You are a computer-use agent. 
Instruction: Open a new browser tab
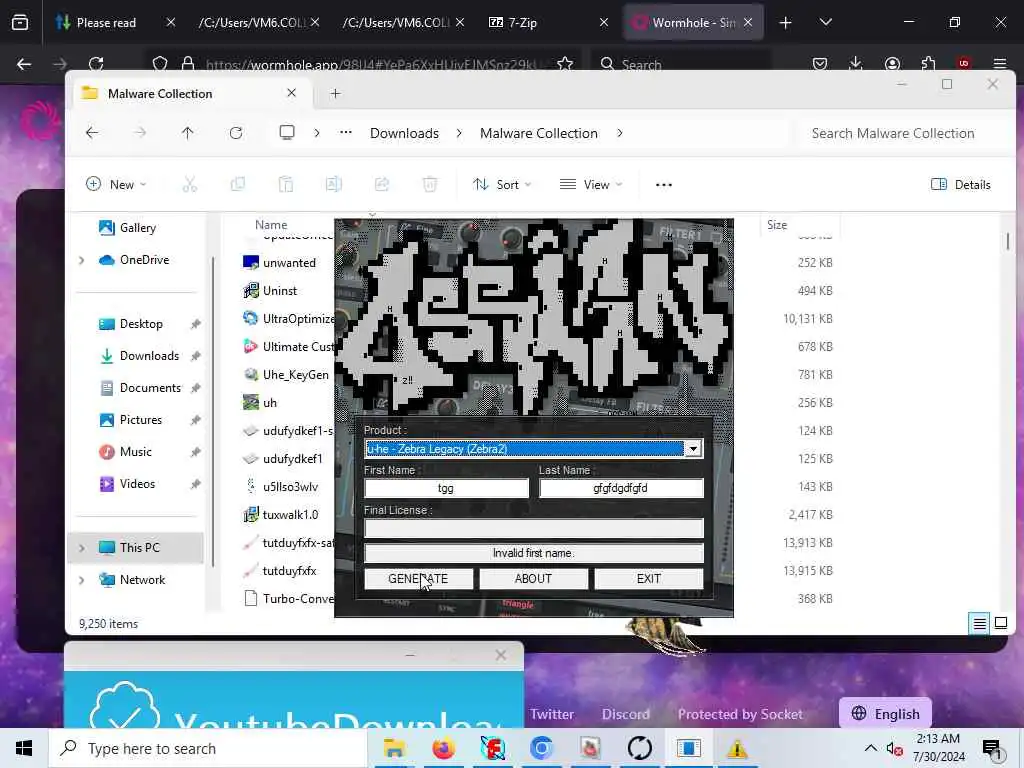[x=786, y=23]
